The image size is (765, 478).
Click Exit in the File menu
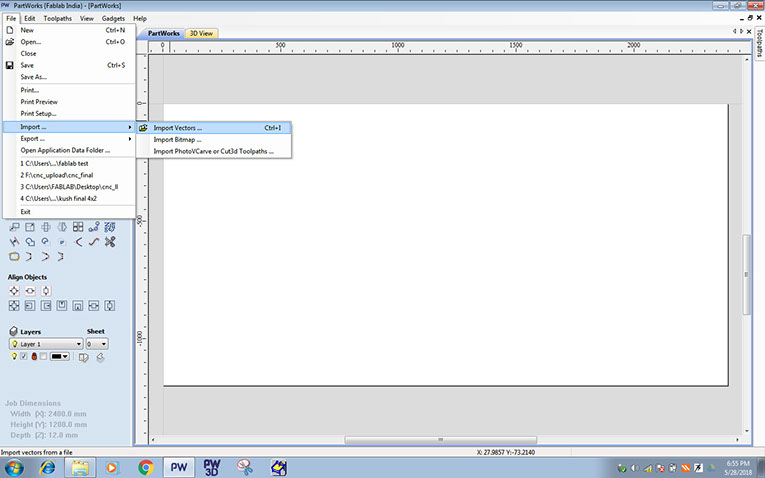tap(69, 212)
